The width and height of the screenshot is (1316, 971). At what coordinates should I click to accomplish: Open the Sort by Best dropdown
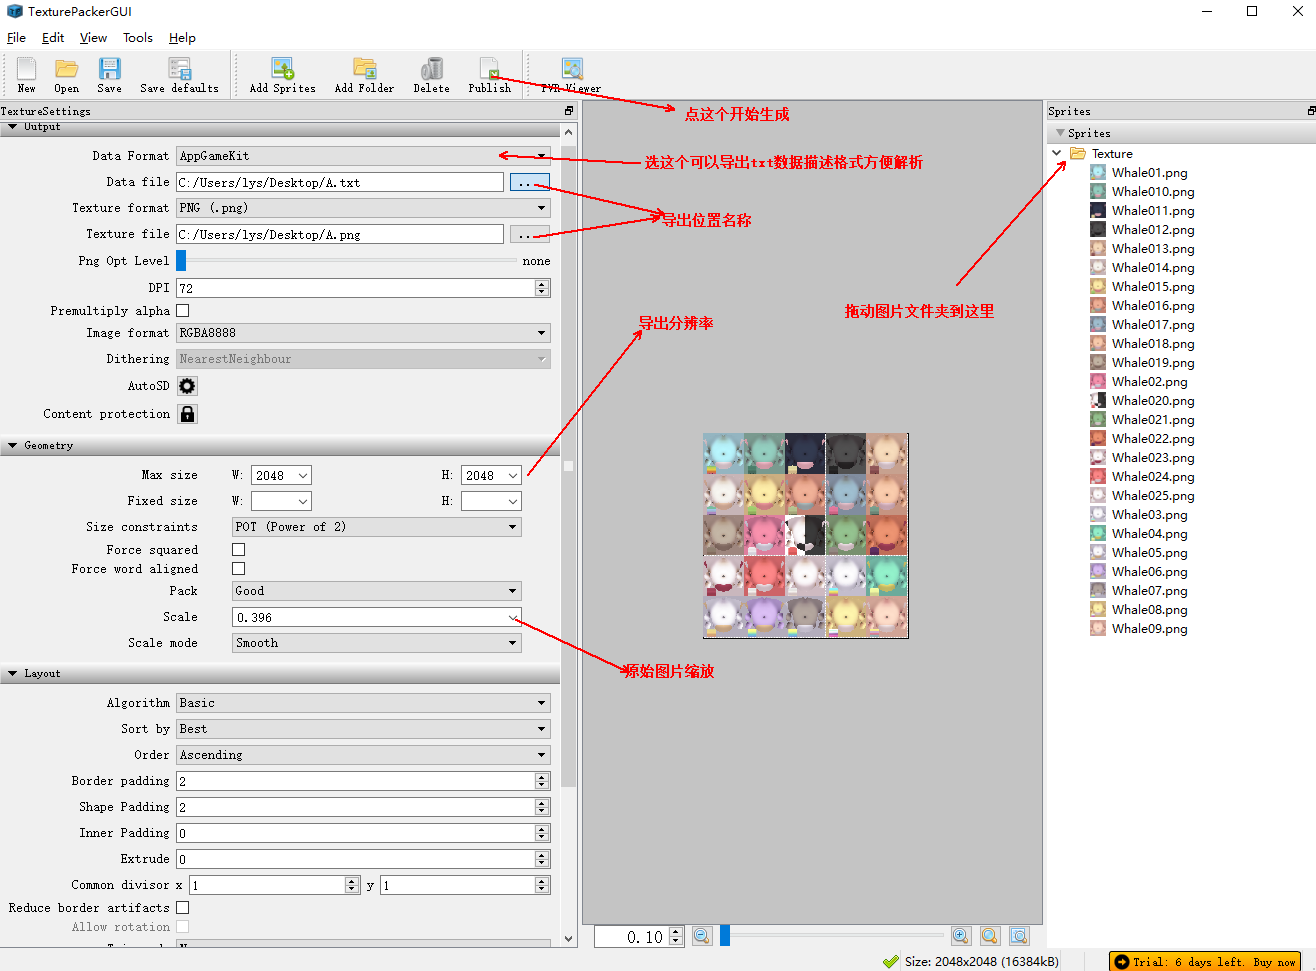click(x=363, y=729)
